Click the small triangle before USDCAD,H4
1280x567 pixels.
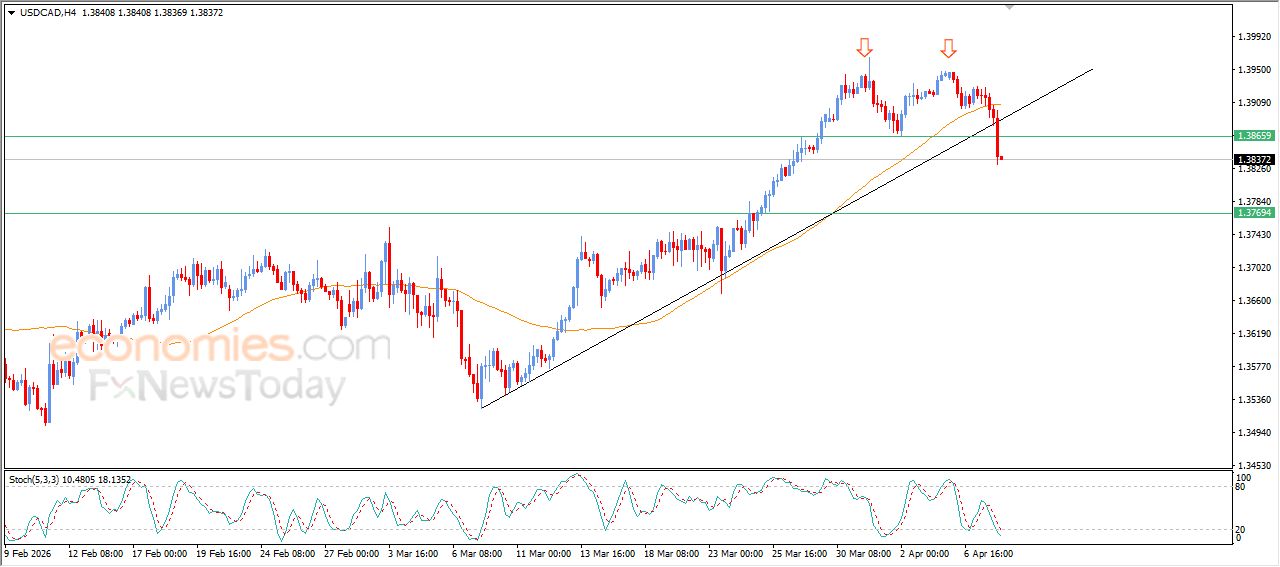click(11, 12)
